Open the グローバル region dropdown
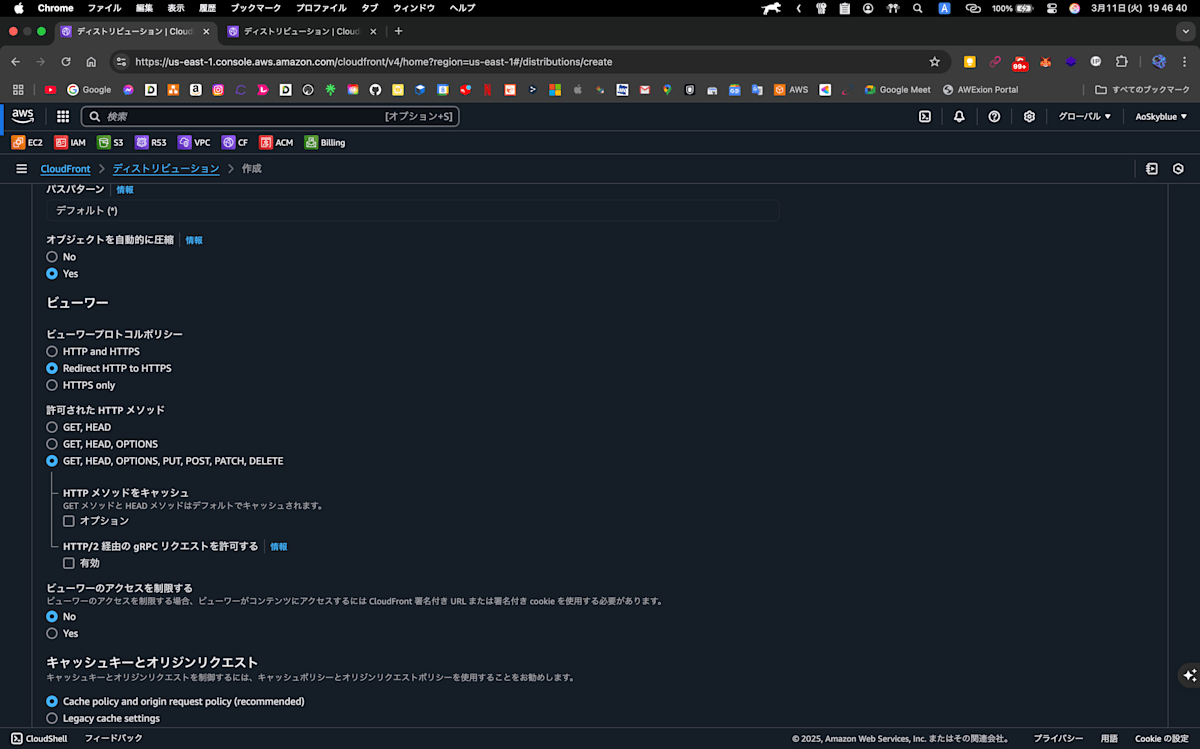Viewport: 1200px width, 749px height. tap(1085, 116)
